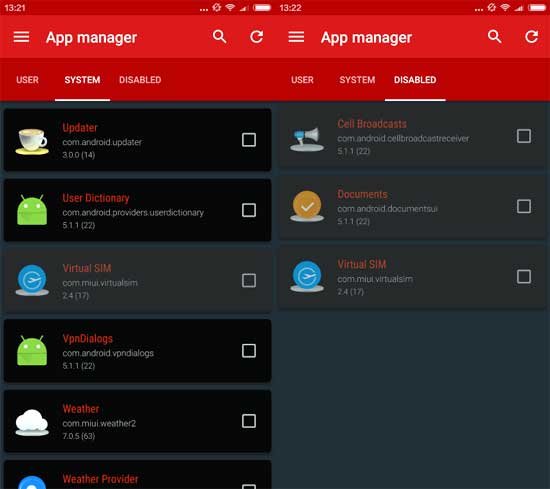Tap search icon in right App manager
This screenshot has height=489, width=550.
point(495,36)
